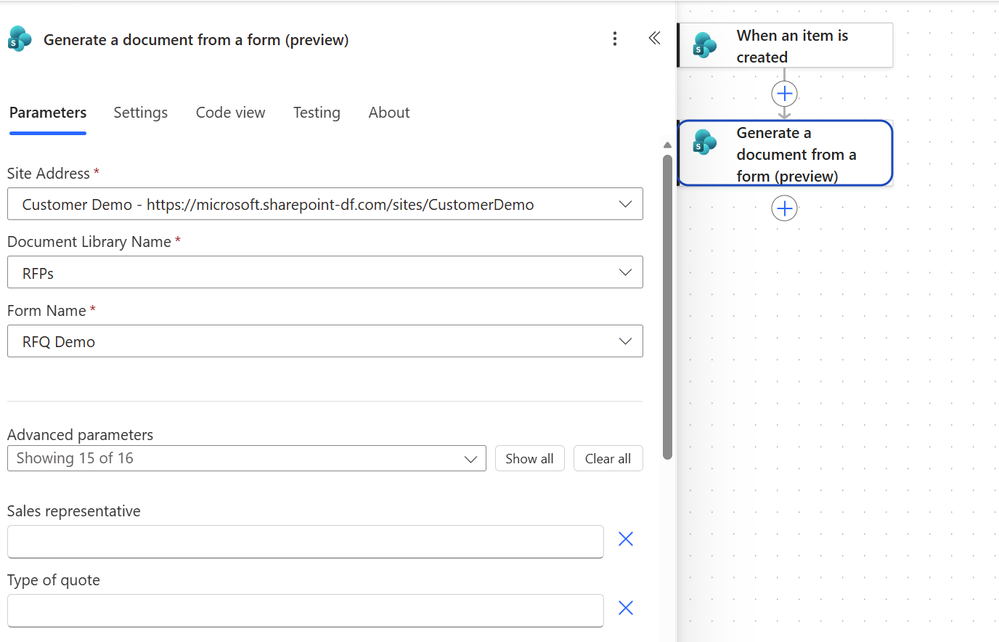This screenshot has height=642, width=999.
Task: Click SharePoint icon on trigger card
Action: coord(705,45)
